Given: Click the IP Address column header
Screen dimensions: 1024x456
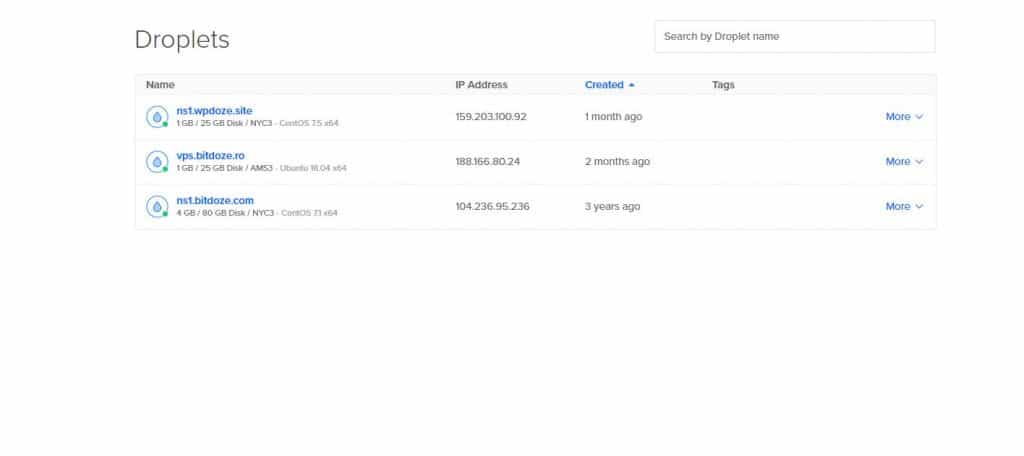Looking at the screenshot, I should (x=481, y=85).
